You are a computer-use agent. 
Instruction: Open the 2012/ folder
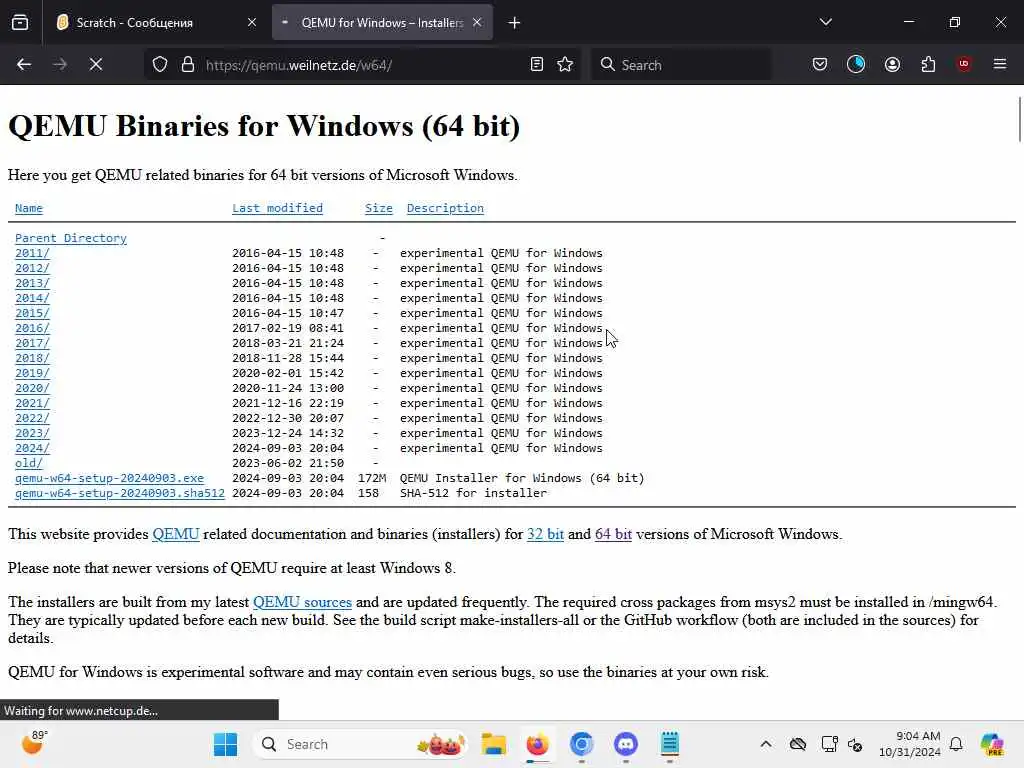click(x=32, y=268)
